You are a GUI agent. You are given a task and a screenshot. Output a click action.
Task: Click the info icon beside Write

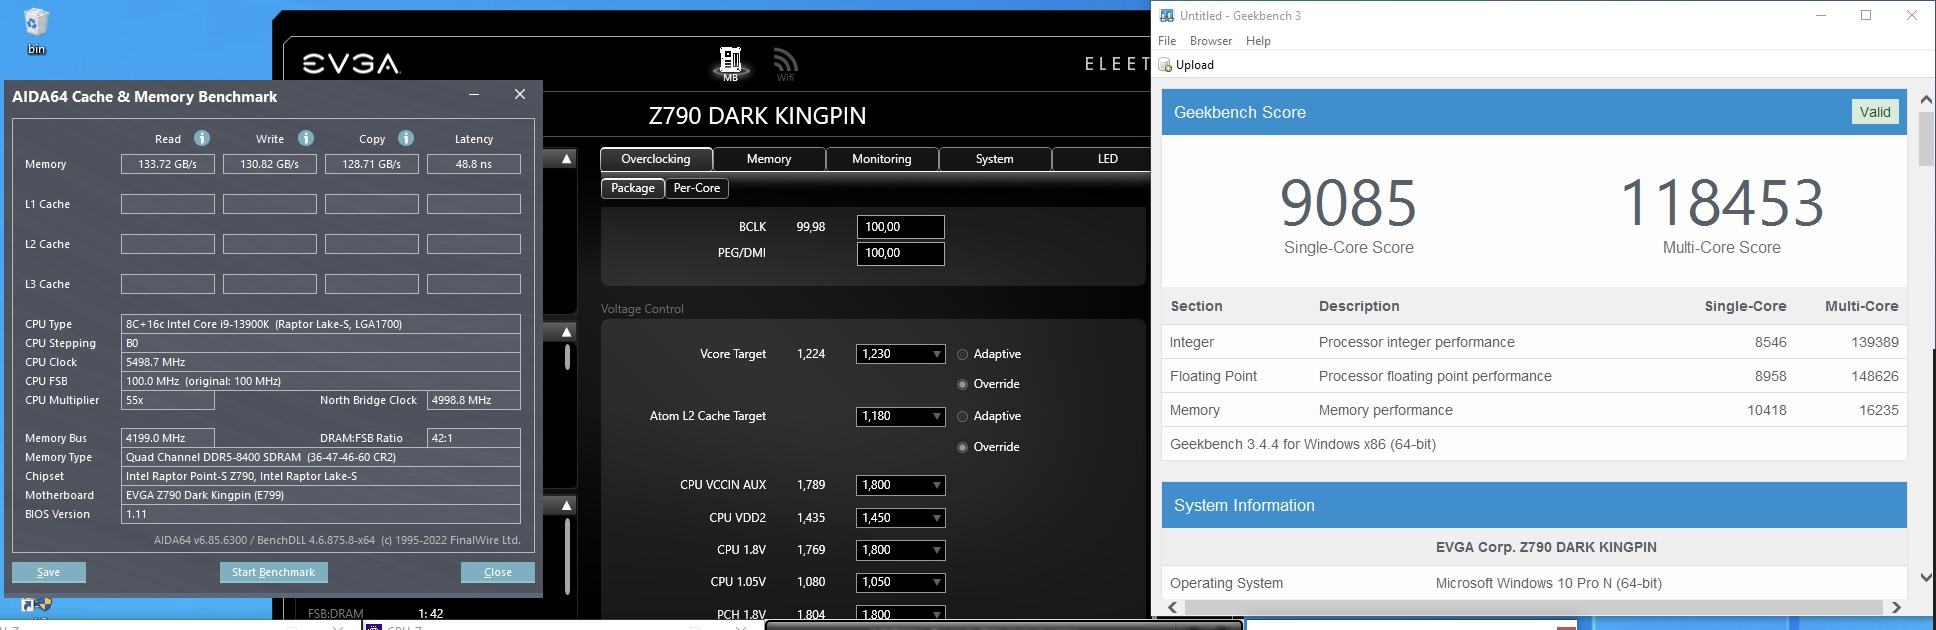tap(306, 138)
